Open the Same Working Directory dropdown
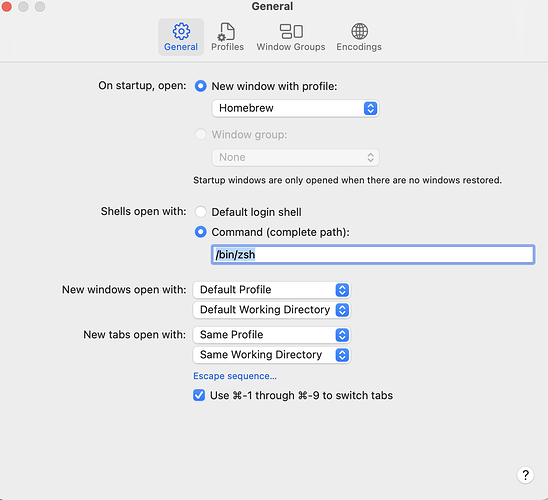Viewport: 548px width, 500px height. click(x=272, y=355)
